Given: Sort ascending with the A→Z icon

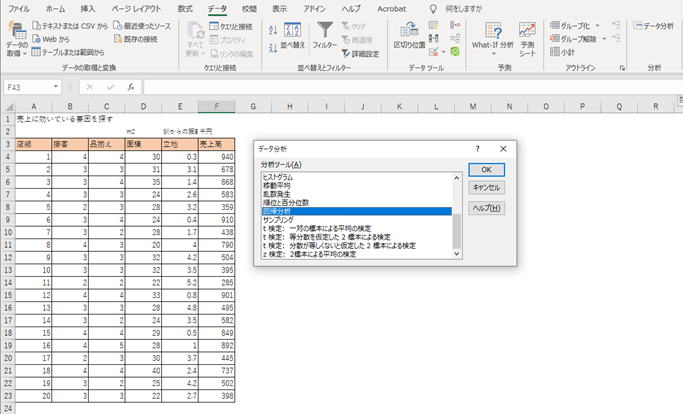Looking at the screenshot, I should tap(273, 30).
